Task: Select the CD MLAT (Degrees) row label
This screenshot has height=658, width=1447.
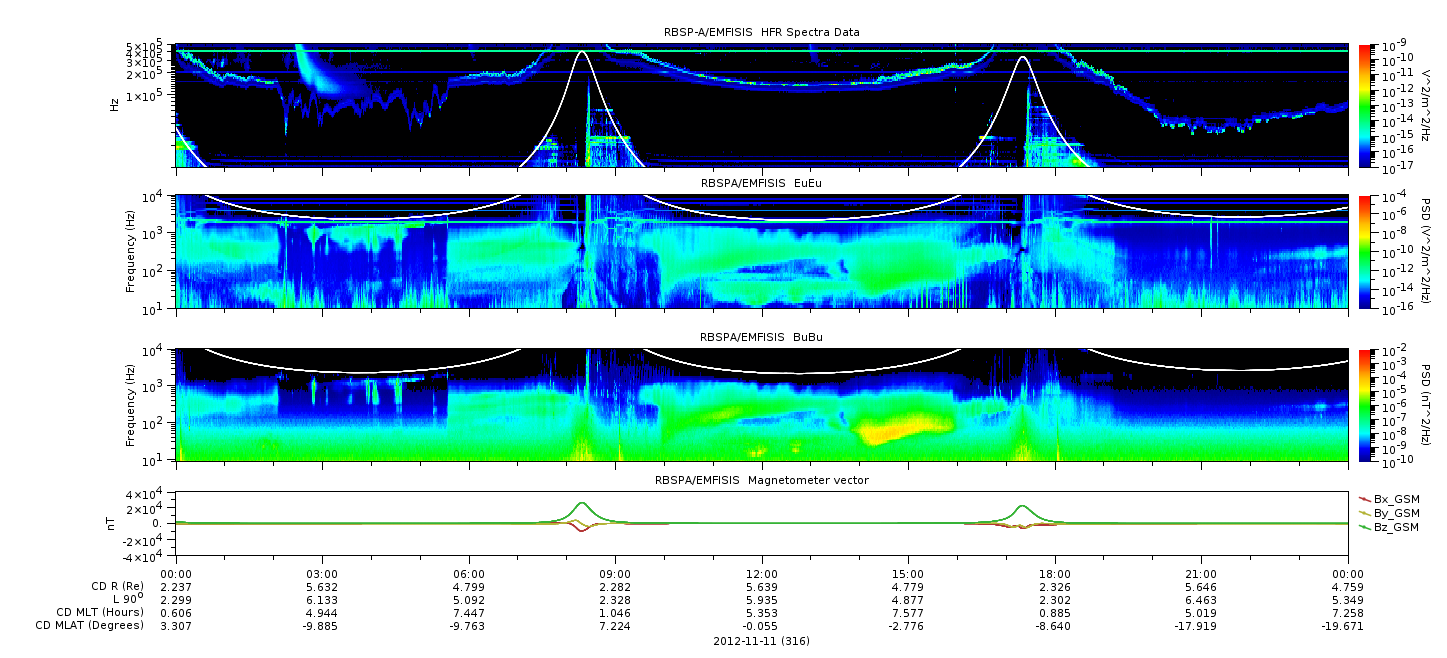Action: click(90, 626)
